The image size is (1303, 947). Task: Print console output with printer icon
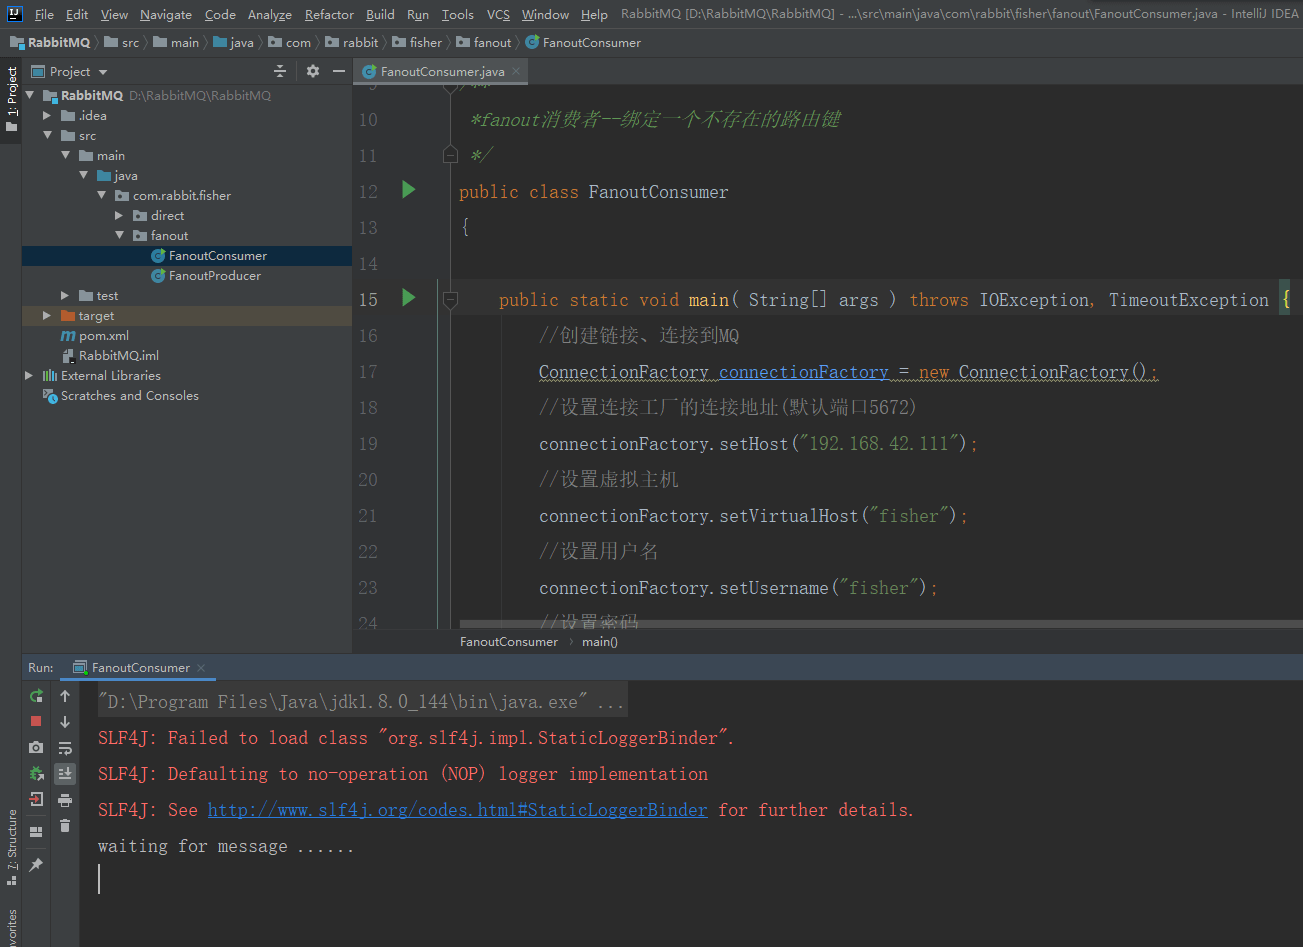coord(65,800)
